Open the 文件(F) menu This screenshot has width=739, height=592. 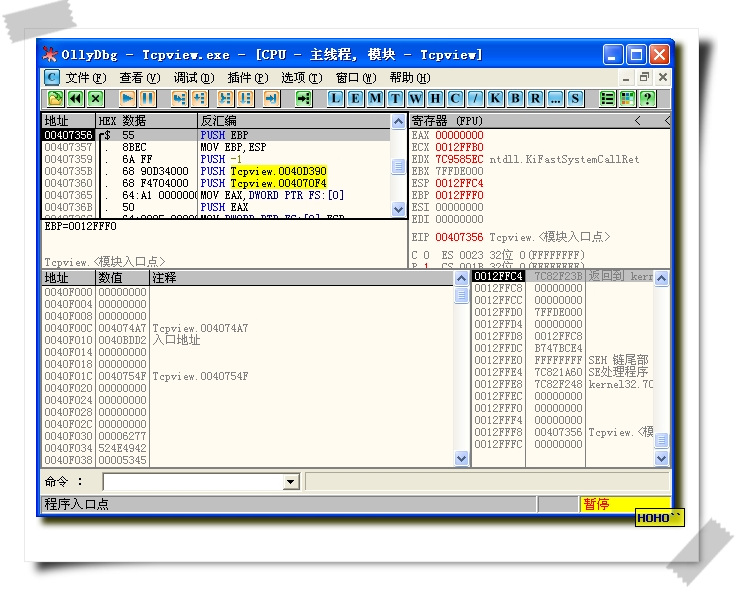point(85,77)
